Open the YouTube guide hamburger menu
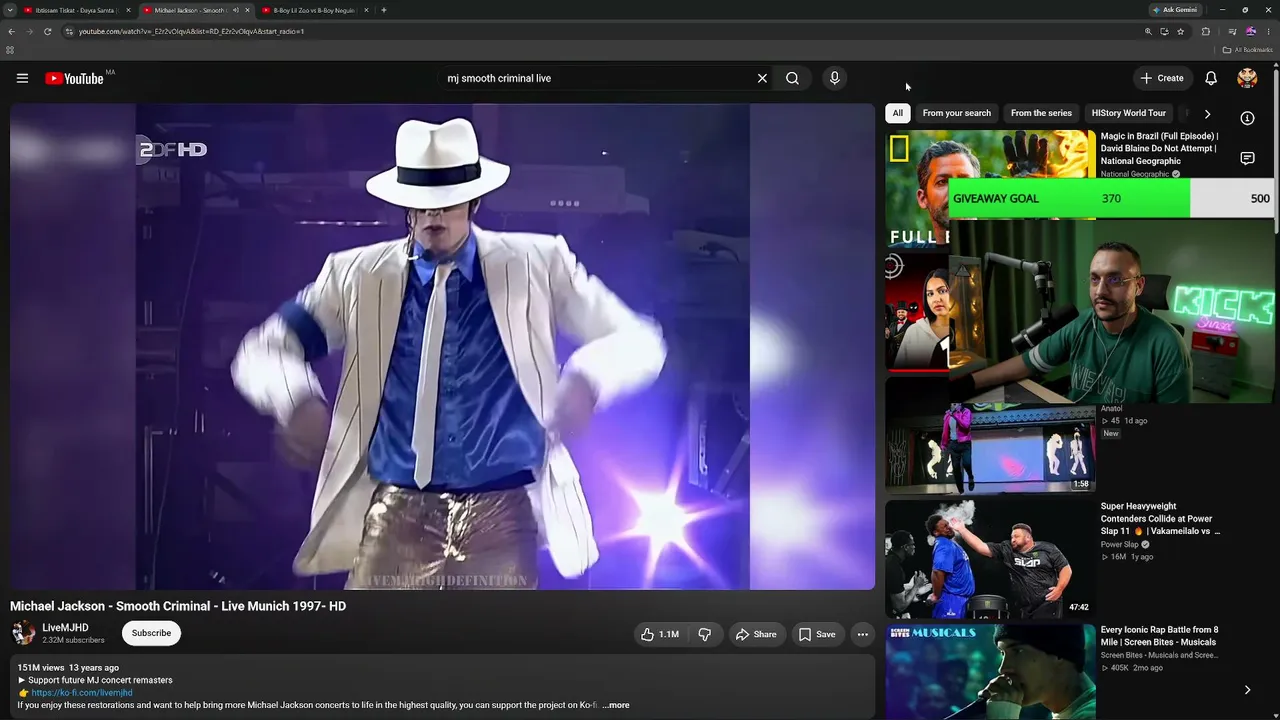Viewport: 1280px width, 720px height. 22,78
